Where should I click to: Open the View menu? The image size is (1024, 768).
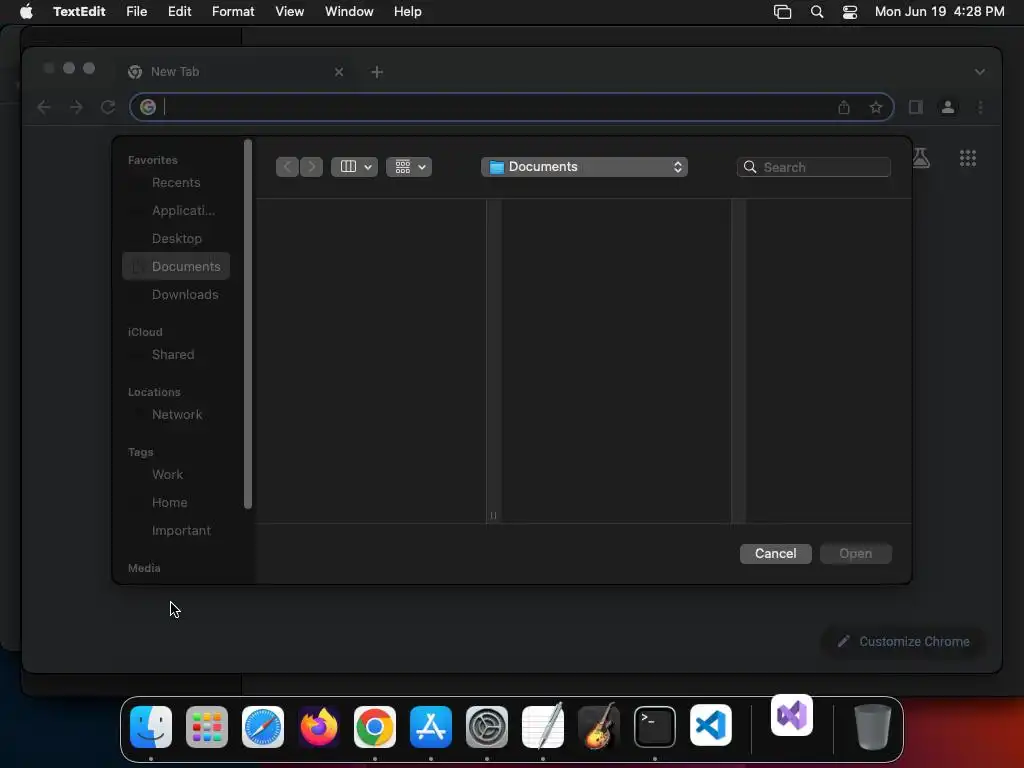pyautogui.click(x=289, y=12)
